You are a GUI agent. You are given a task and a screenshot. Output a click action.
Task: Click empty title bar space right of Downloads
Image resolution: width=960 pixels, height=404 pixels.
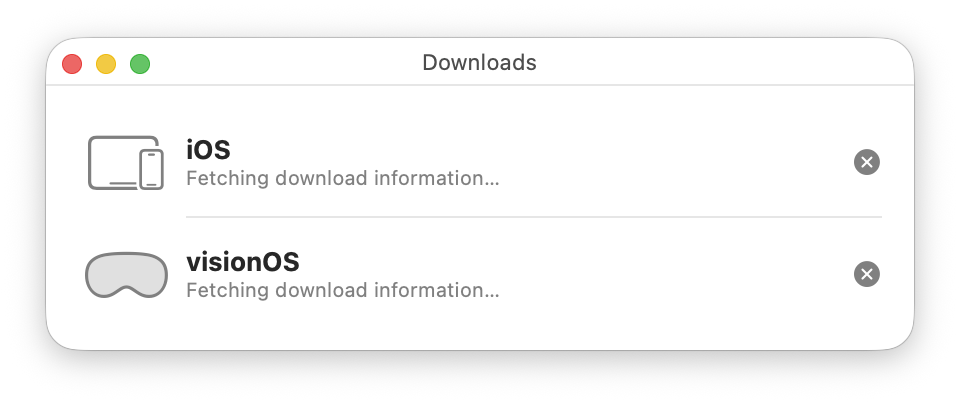[x=720, y=63]
